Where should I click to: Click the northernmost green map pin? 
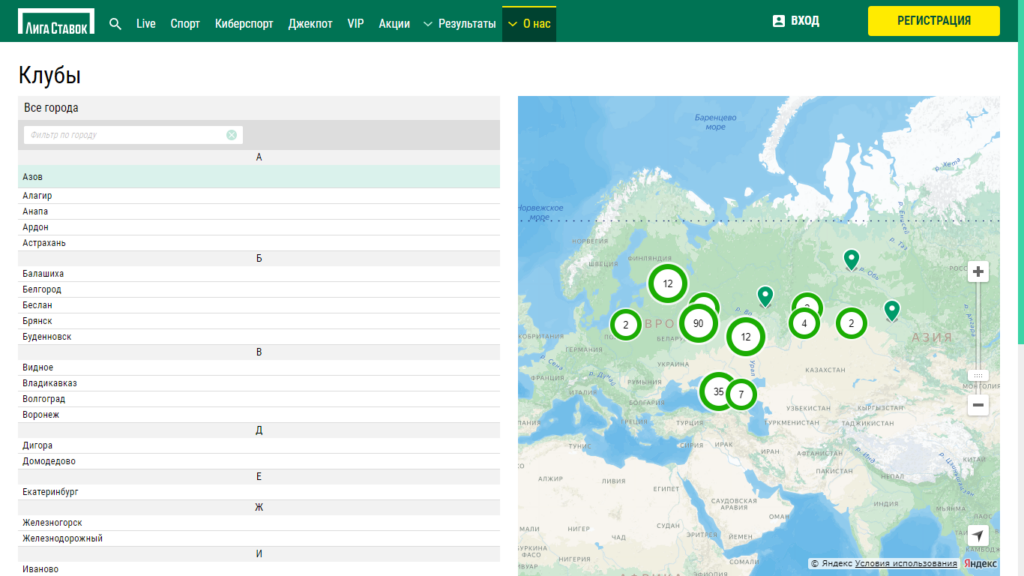pos(851,259)
